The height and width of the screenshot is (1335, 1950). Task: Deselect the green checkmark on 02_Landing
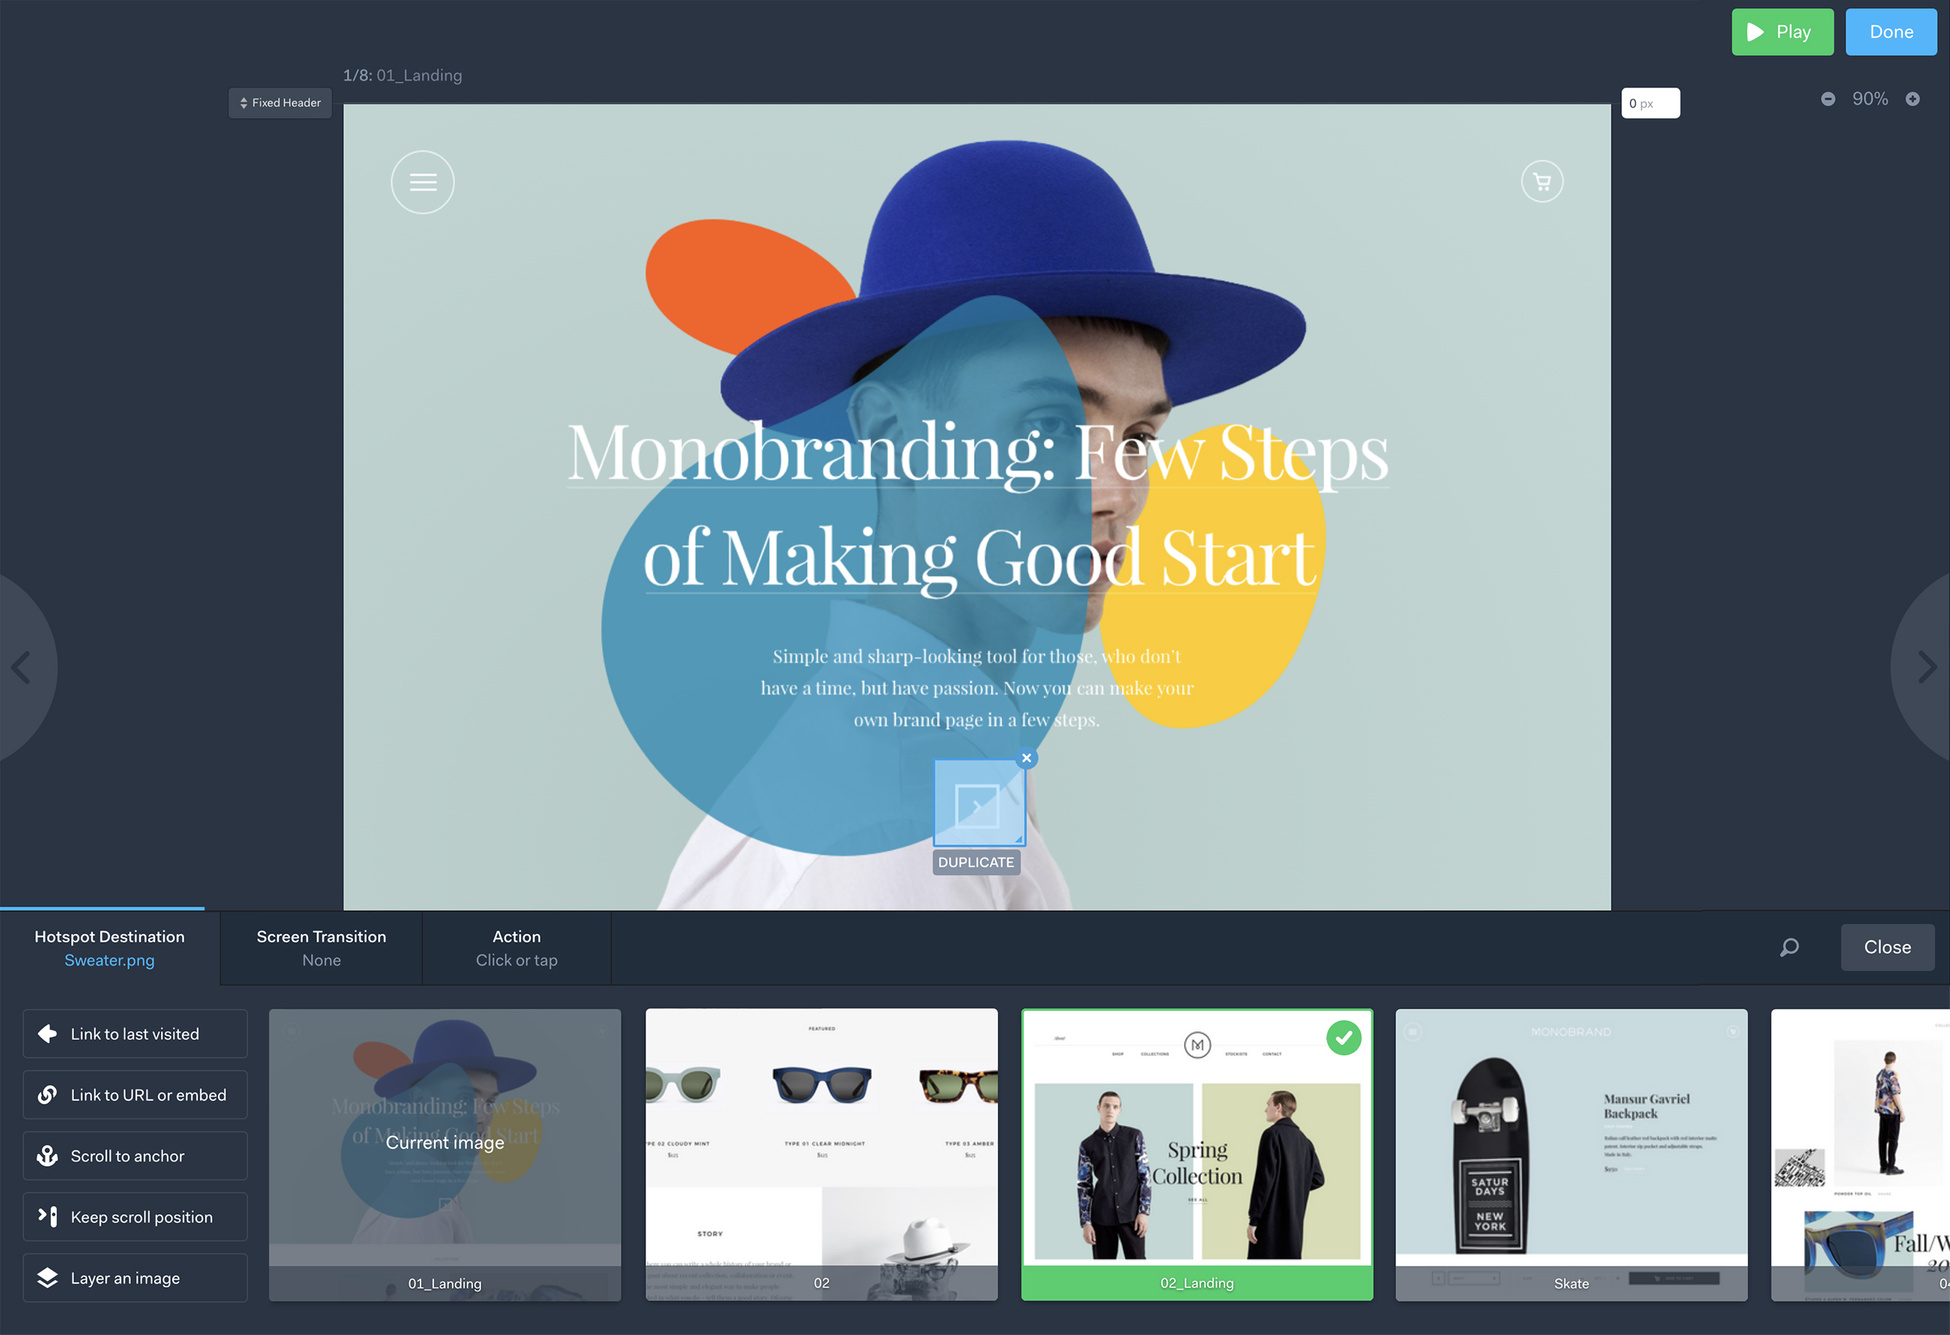1344,1038
